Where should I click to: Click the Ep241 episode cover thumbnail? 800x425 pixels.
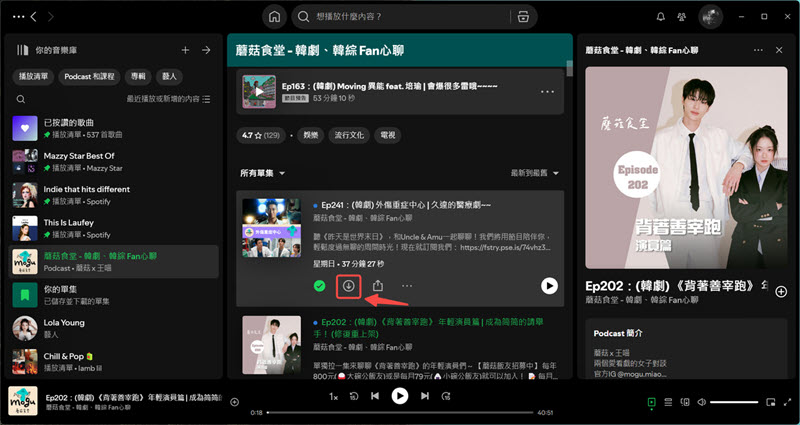click(271, 228)
